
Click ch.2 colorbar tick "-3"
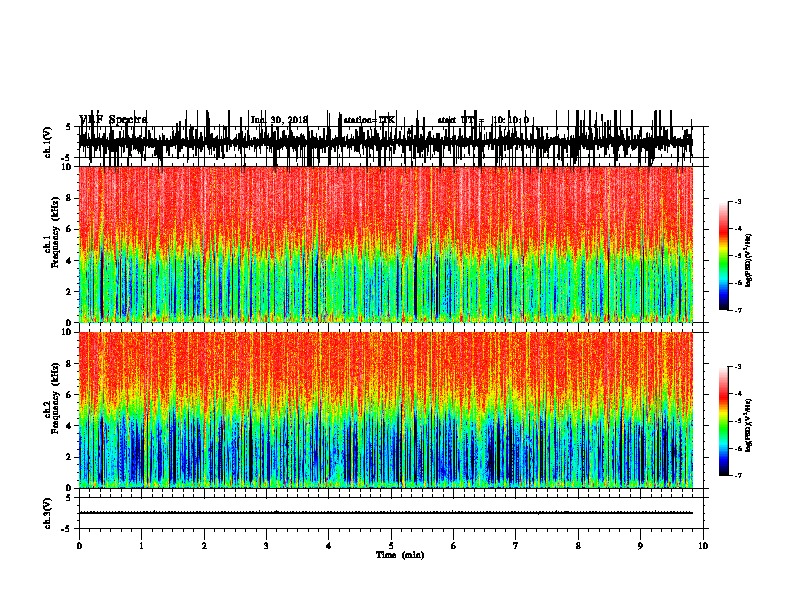tap(737, 367)
